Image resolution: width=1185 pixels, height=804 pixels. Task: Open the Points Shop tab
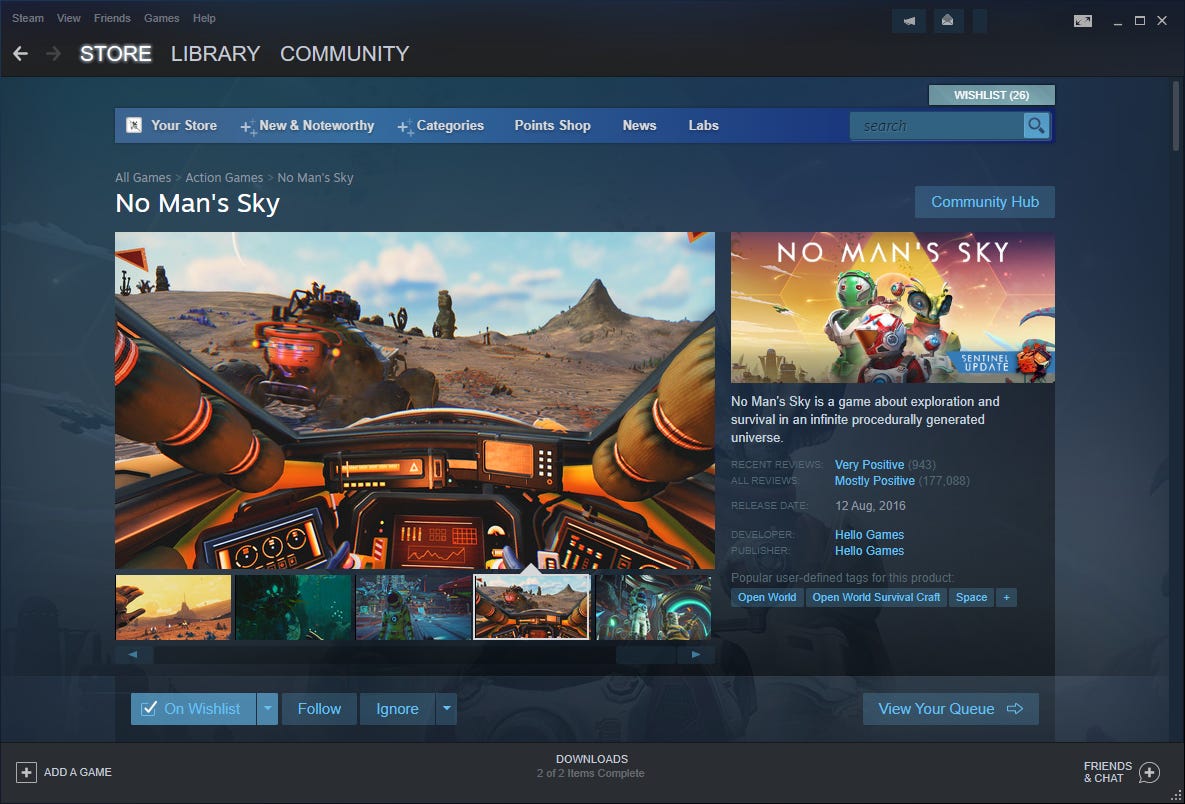click(552, 125)
